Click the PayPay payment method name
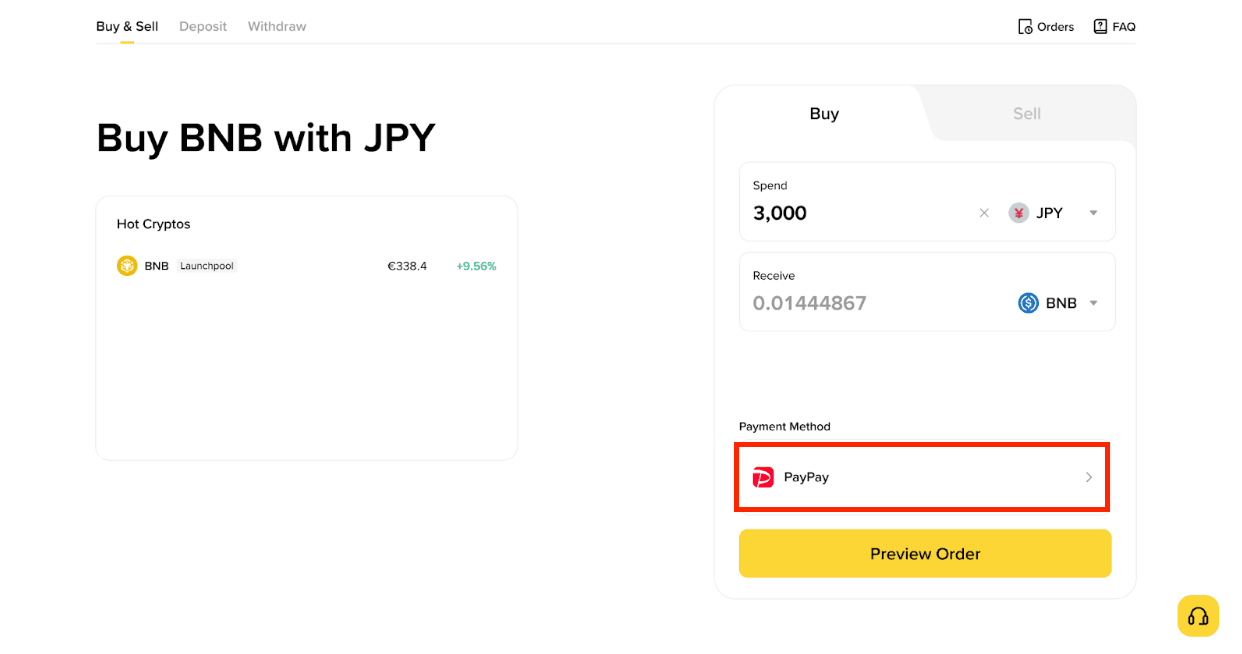 click(x=806, y=477)
